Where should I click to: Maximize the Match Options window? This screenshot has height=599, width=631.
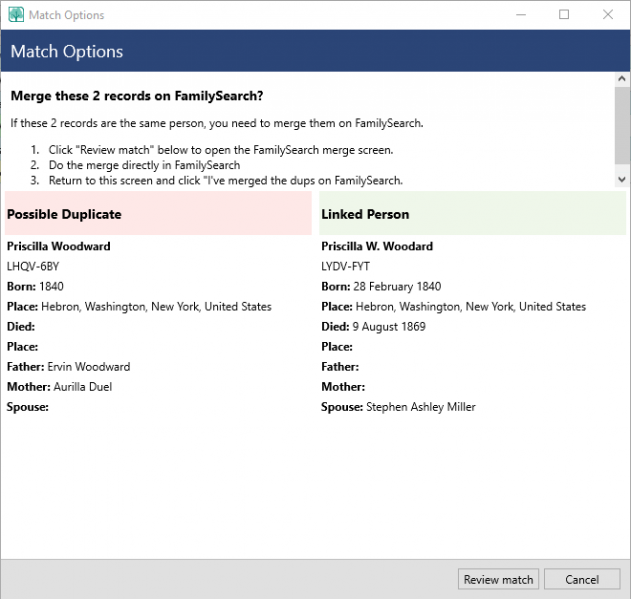click(564, 15)
